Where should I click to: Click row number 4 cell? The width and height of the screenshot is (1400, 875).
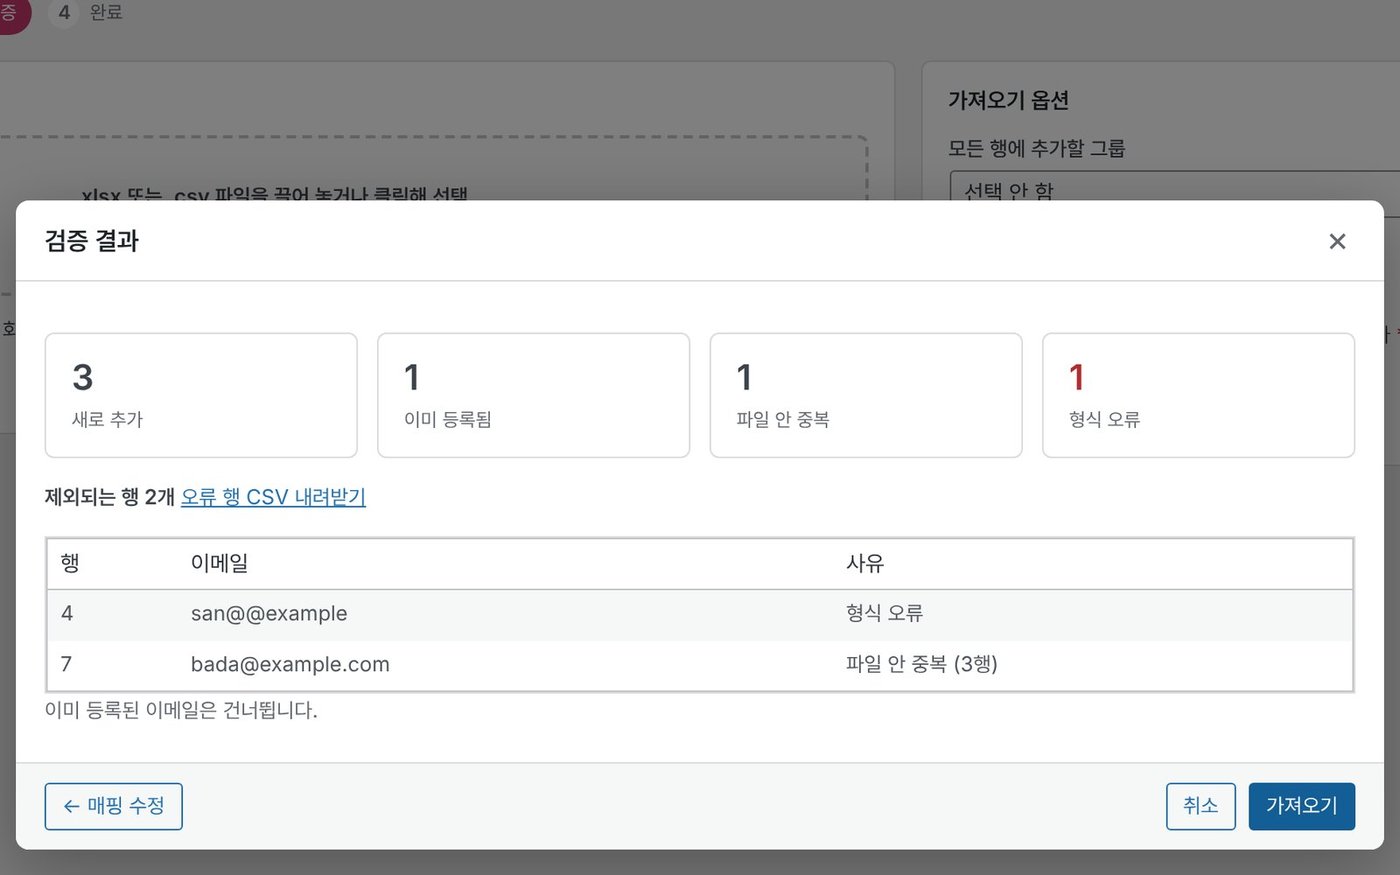[x=67, y=613]
